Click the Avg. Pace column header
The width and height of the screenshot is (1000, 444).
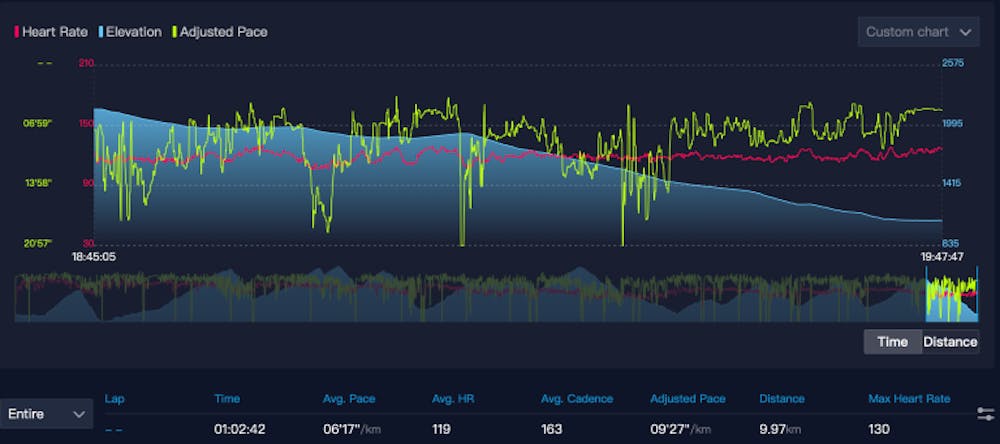pos(349,399)
